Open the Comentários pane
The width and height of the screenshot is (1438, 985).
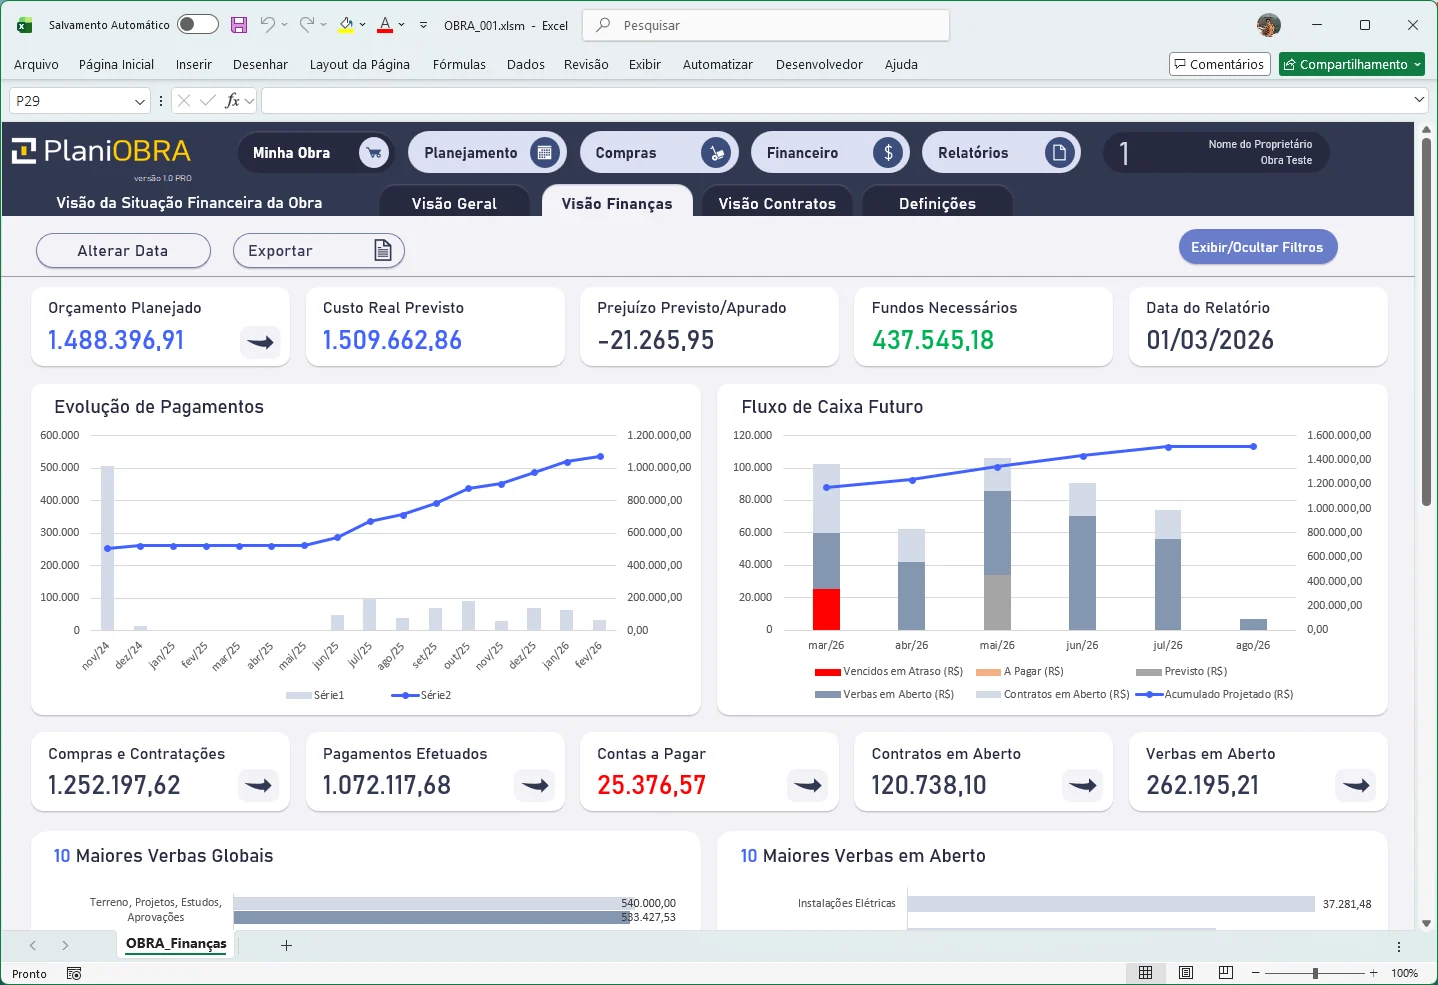coord(1220,64)
